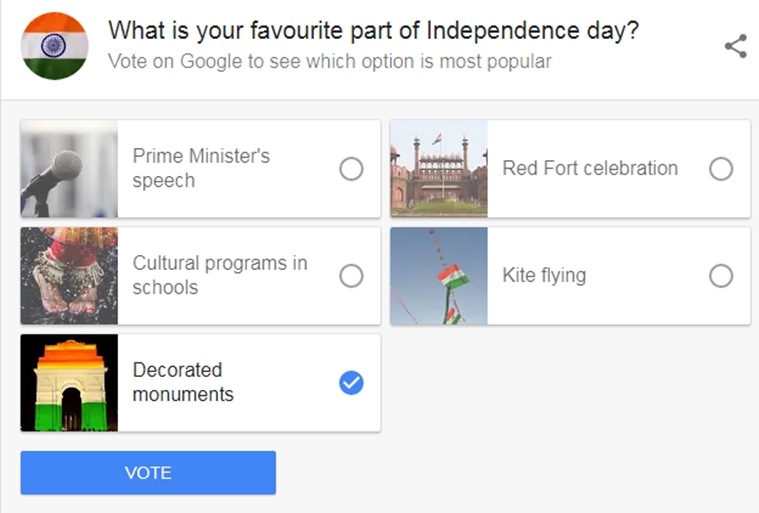Click the checked Decorated monuments radio button

pyautogui.click(x=351, y=383)
